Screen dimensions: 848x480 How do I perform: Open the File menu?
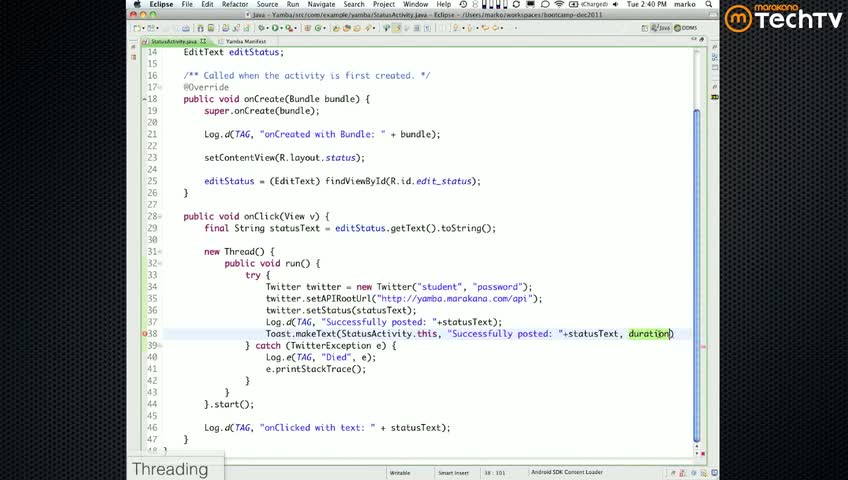(187, 4)
